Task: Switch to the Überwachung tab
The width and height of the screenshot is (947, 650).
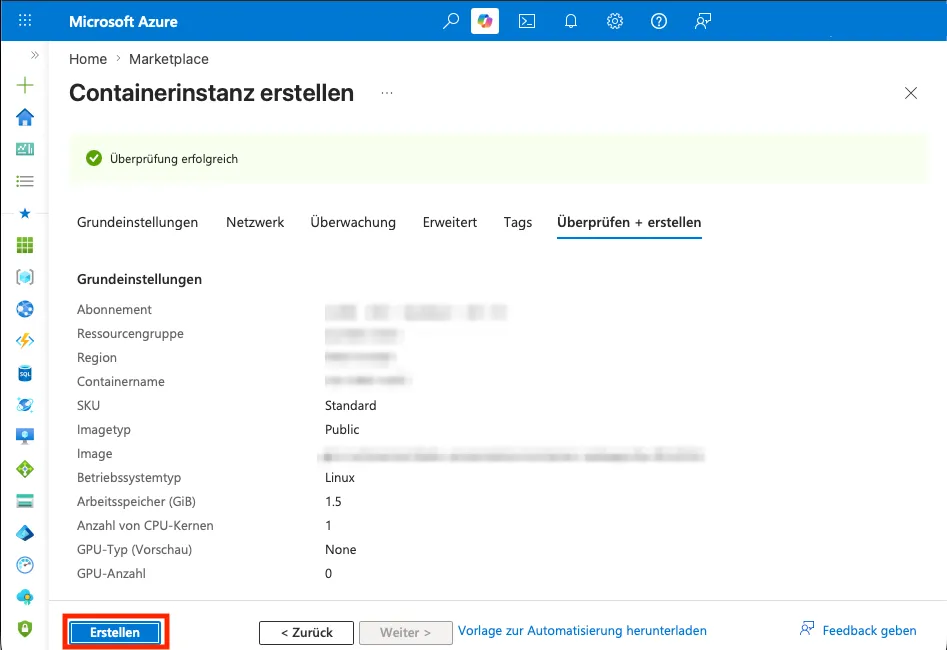Action: (353, 222)
